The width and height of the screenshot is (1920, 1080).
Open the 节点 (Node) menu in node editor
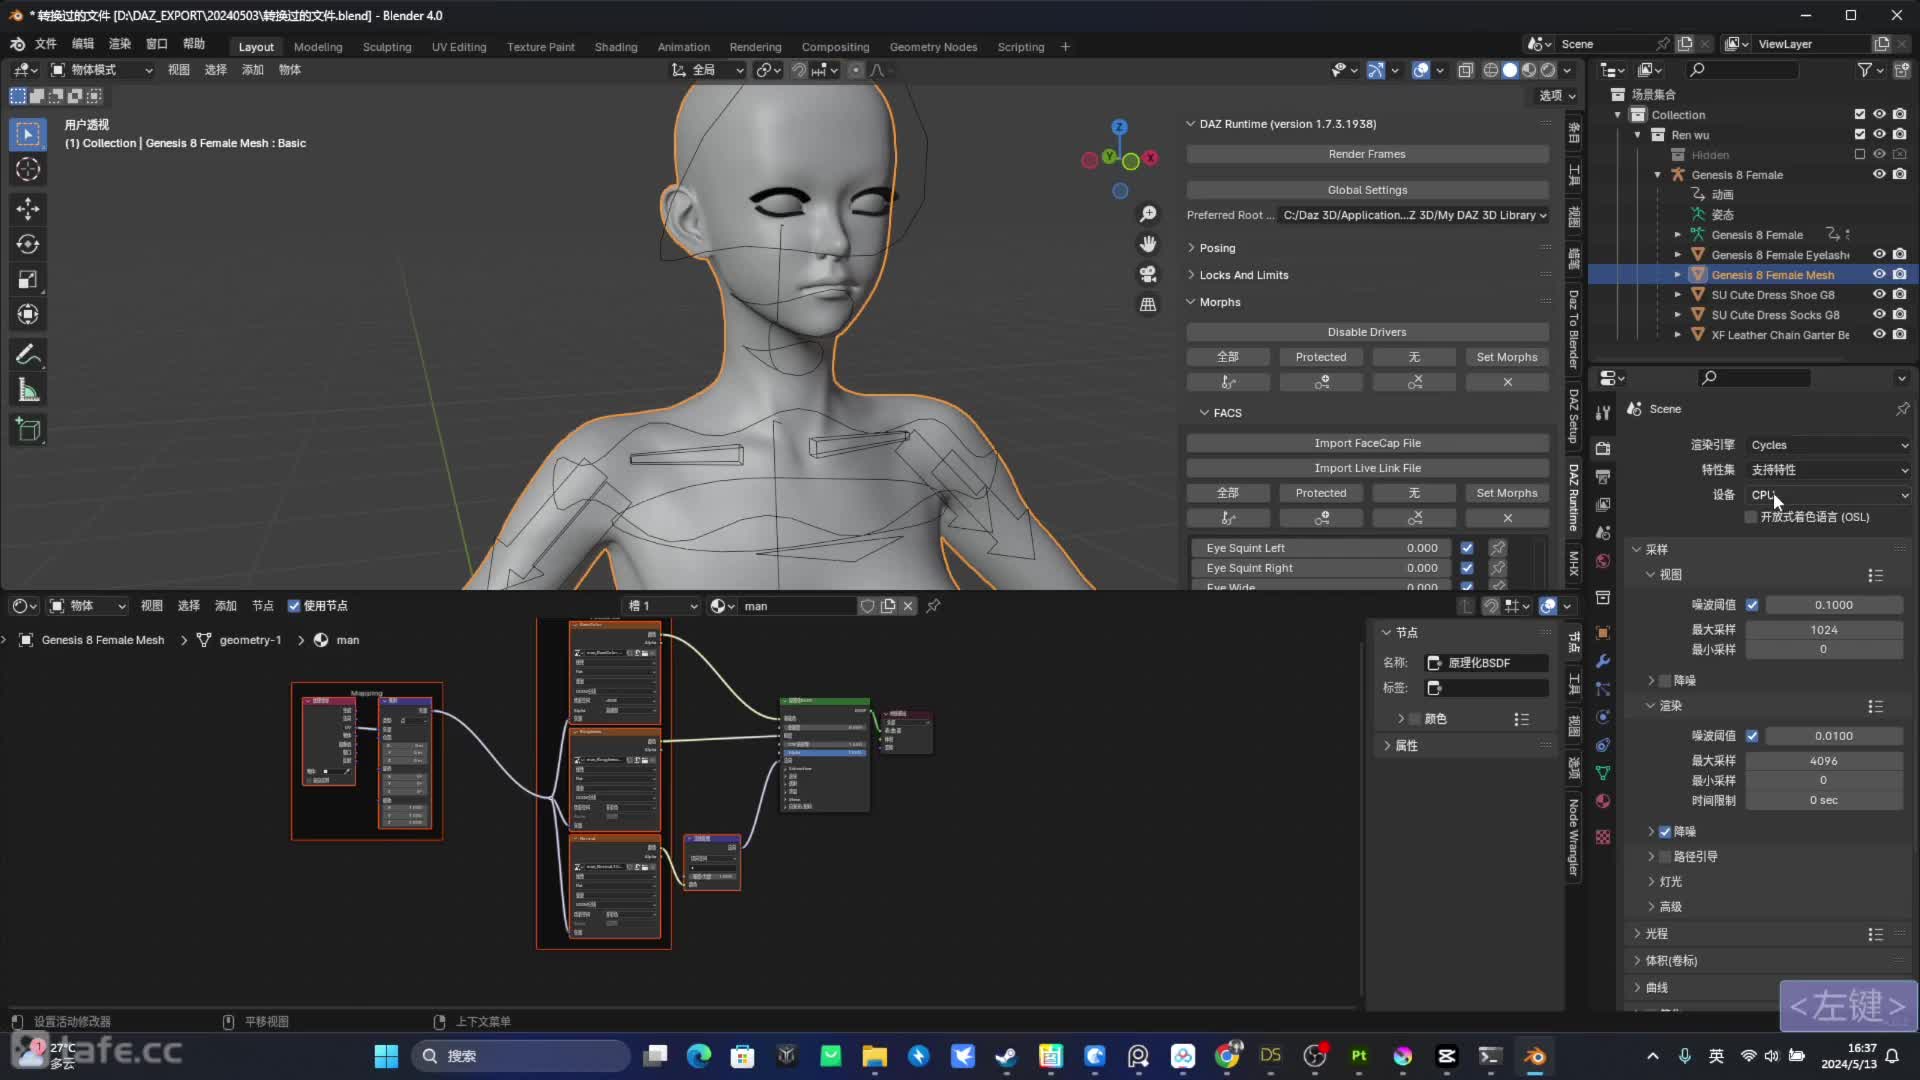(x=263, y=606)
